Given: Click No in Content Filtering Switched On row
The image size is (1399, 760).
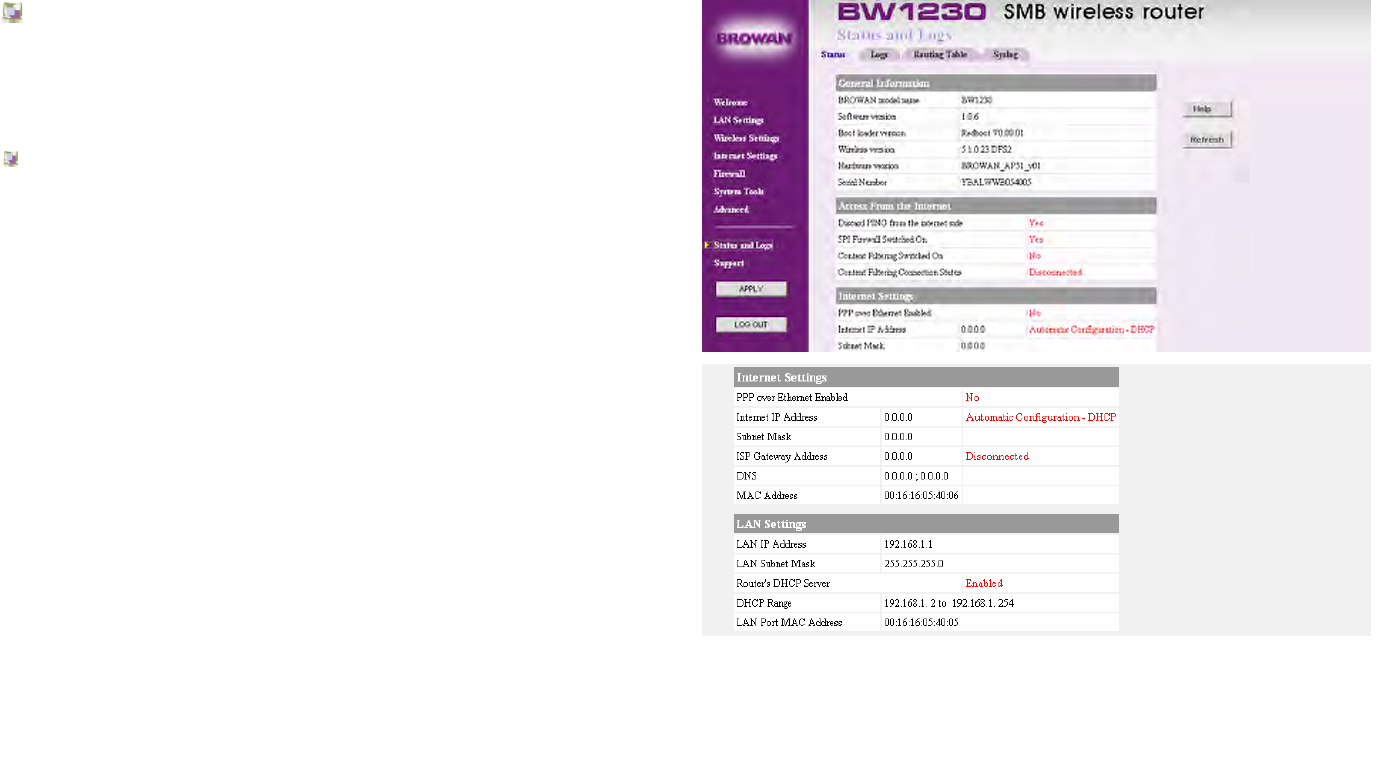Looking at the screenshot, I should click(1035, 256).
